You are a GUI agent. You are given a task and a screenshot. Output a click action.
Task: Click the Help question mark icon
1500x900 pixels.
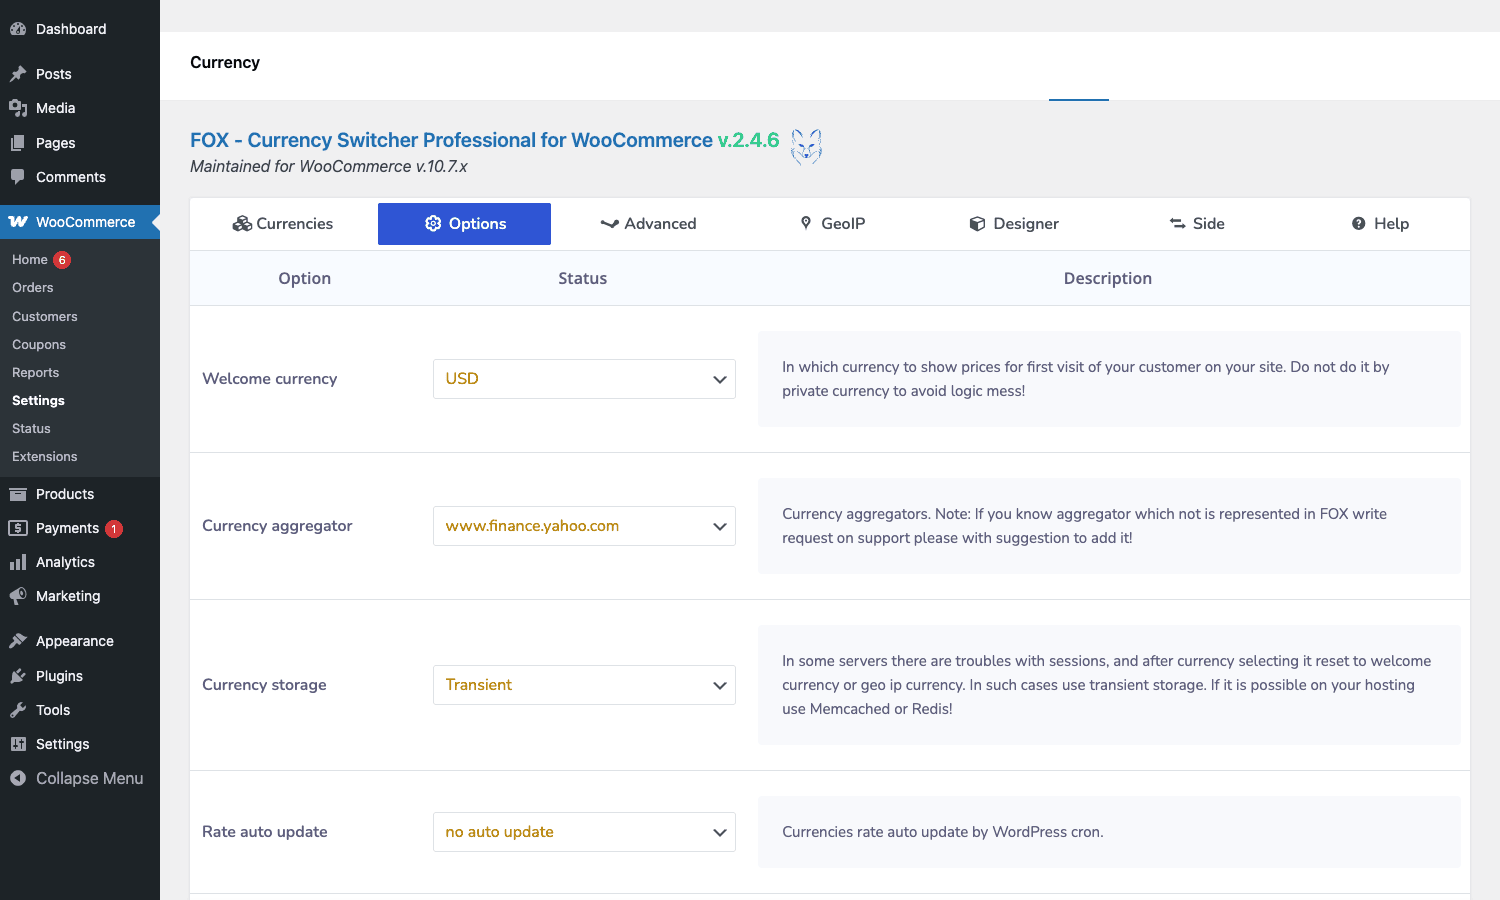point(1358,224)
